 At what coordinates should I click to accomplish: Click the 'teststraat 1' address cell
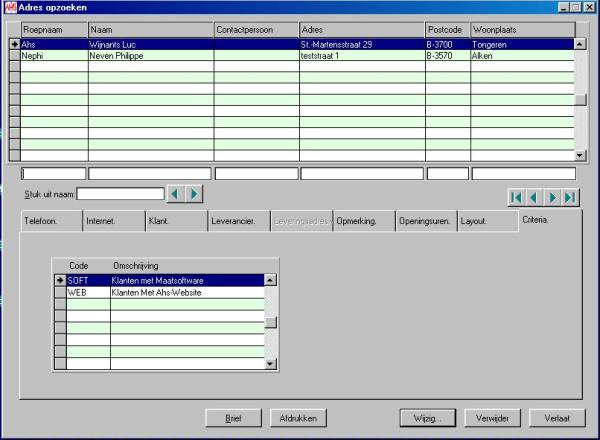(362, 55)
